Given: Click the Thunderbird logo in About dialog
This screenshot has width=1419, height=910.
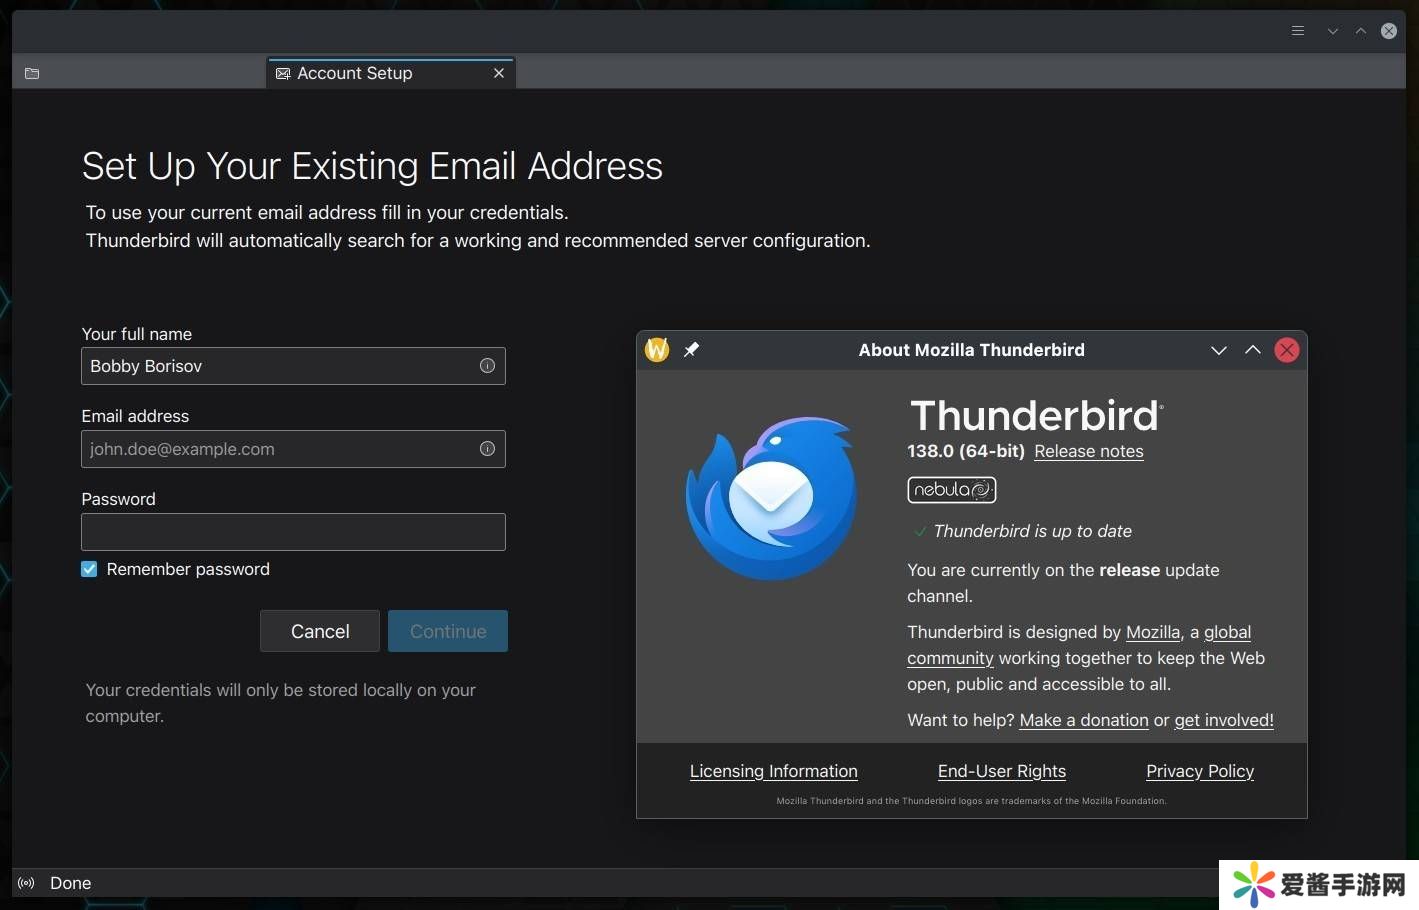Looking at the screenshot, I should (771, 498).
